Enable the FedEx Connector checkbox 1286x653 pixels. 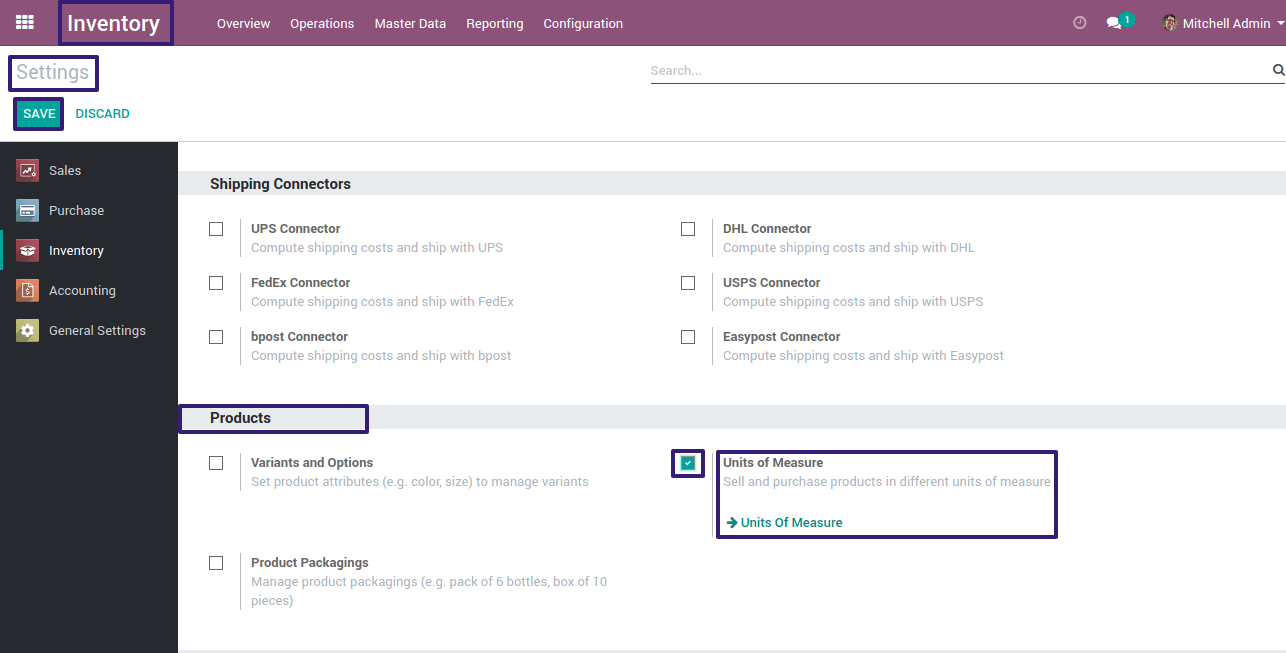point(216,283)
